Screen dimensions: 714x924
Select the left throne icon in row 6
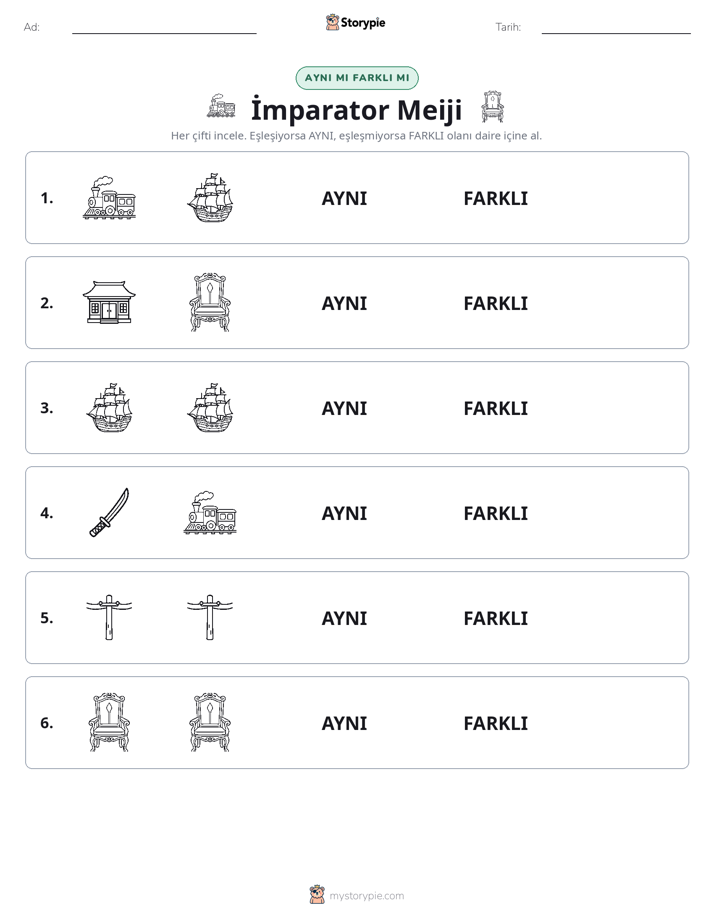[109, 722]
